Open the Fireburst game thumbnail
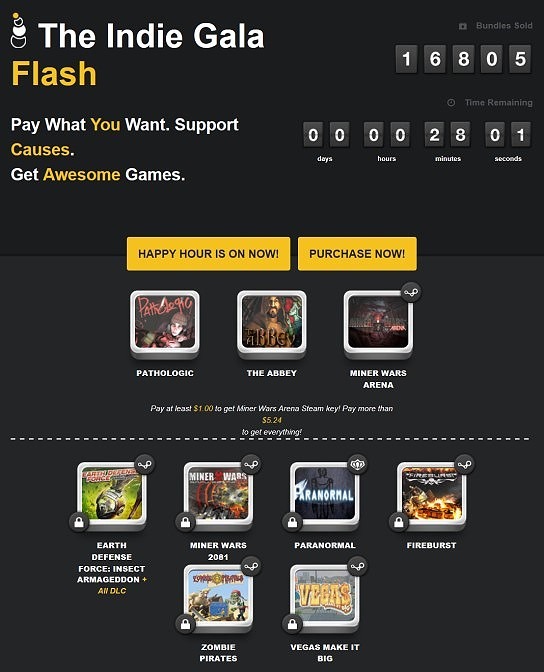The width and height of the screenshot is (544, 672). [x=431, y=496]
